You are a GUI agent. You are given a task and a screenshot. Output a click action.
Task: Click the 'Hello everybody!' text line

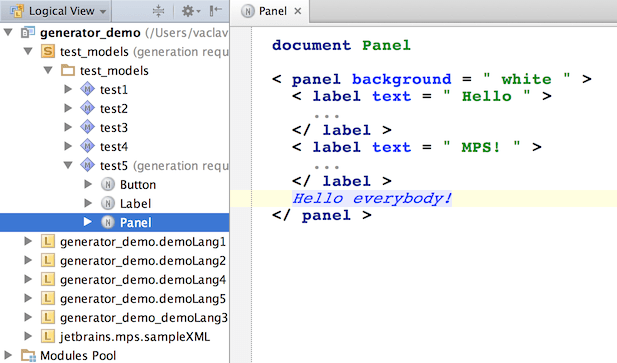pos(371,198)
